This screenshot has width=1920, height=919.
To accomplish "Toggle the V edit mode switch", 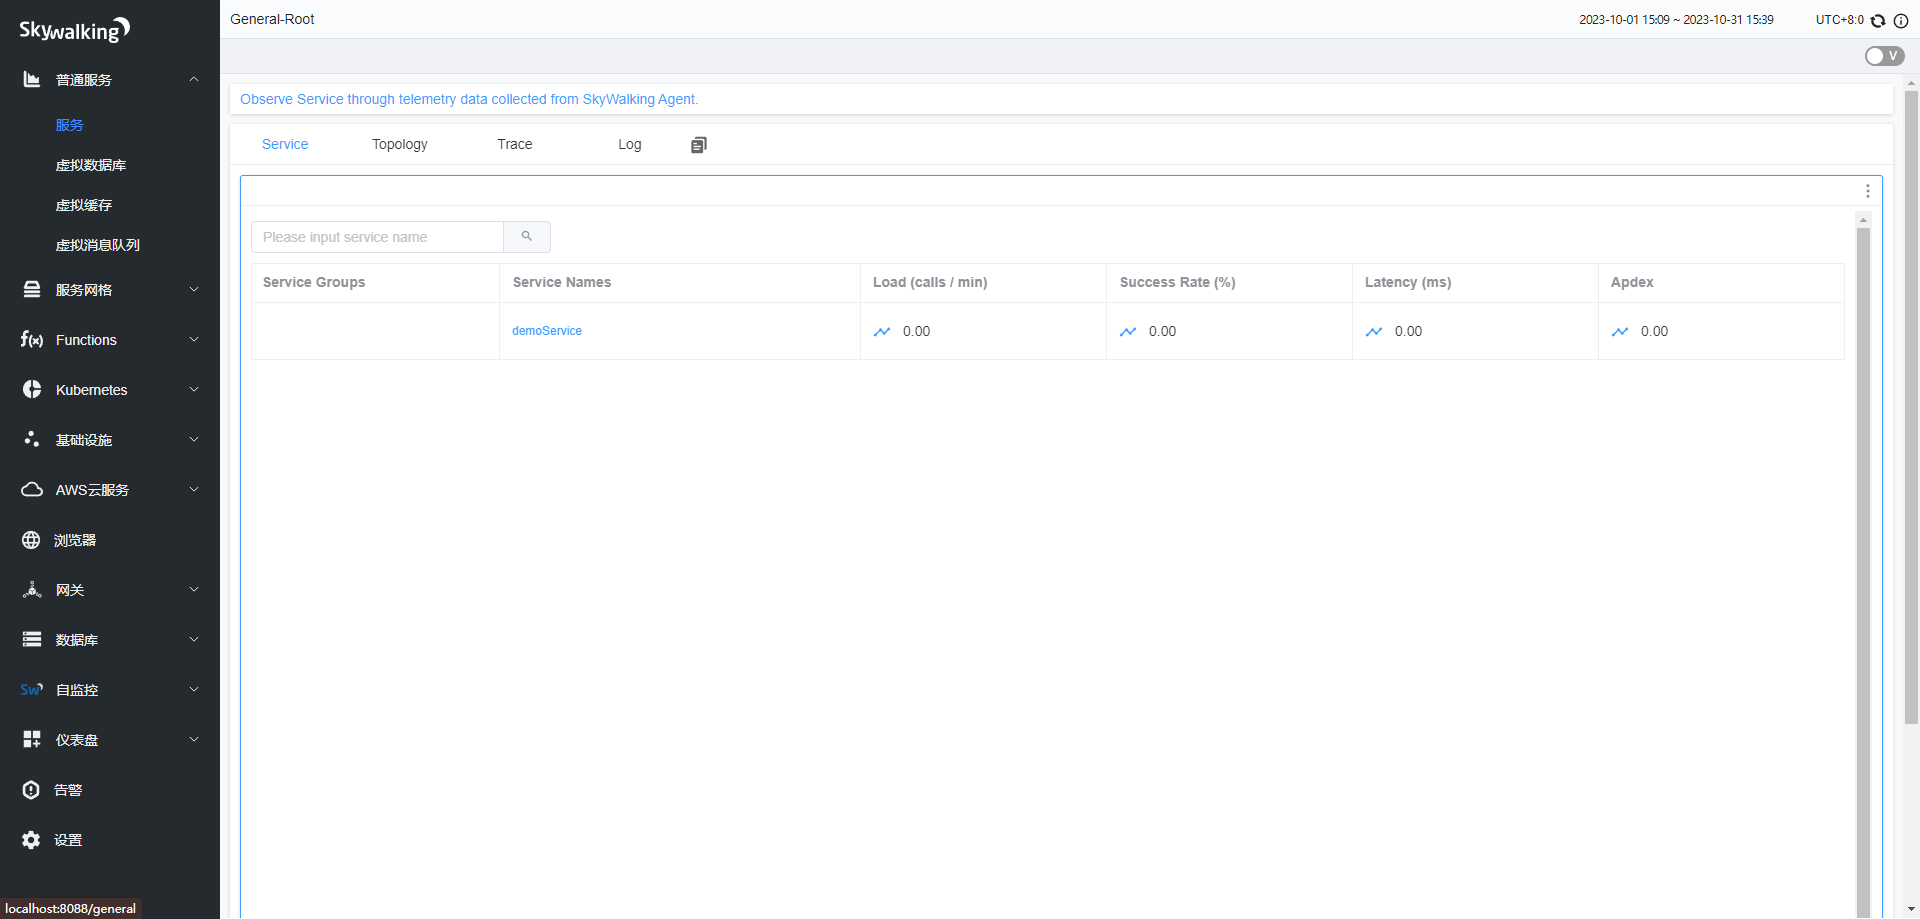I will click(x=1883, y=56).
